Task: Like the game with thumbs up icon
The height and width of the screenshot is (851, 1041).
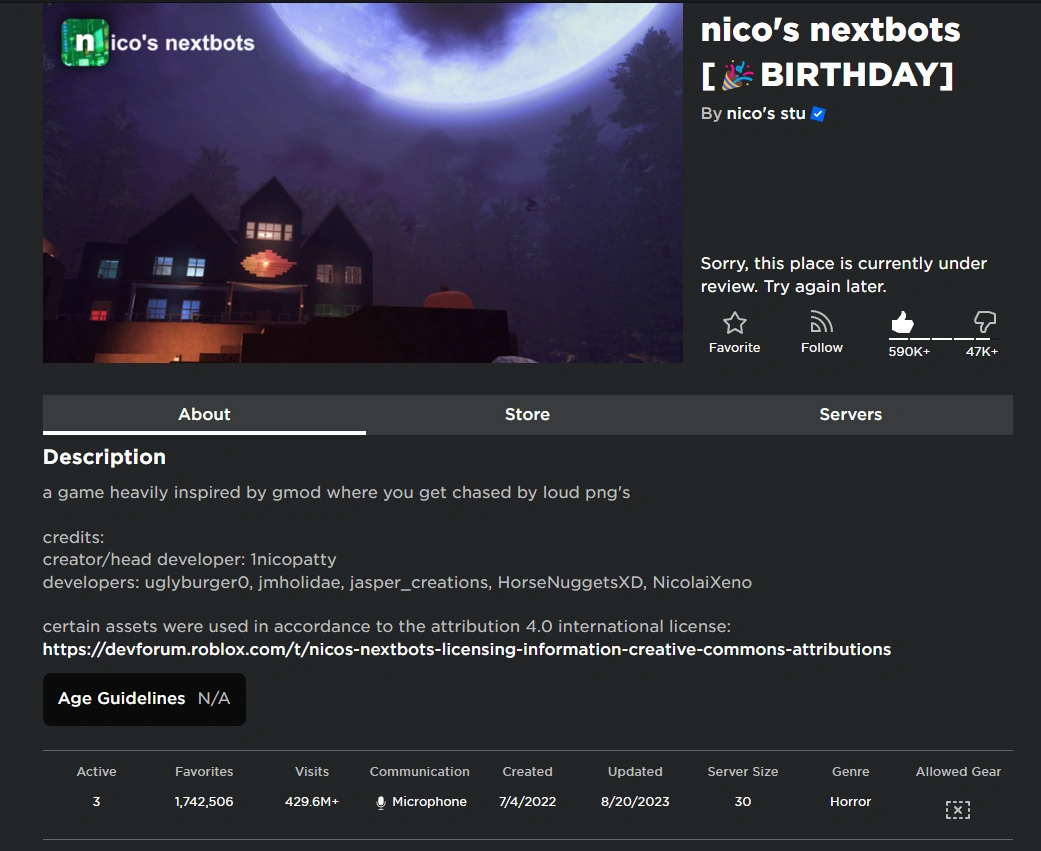Action: 902,322
